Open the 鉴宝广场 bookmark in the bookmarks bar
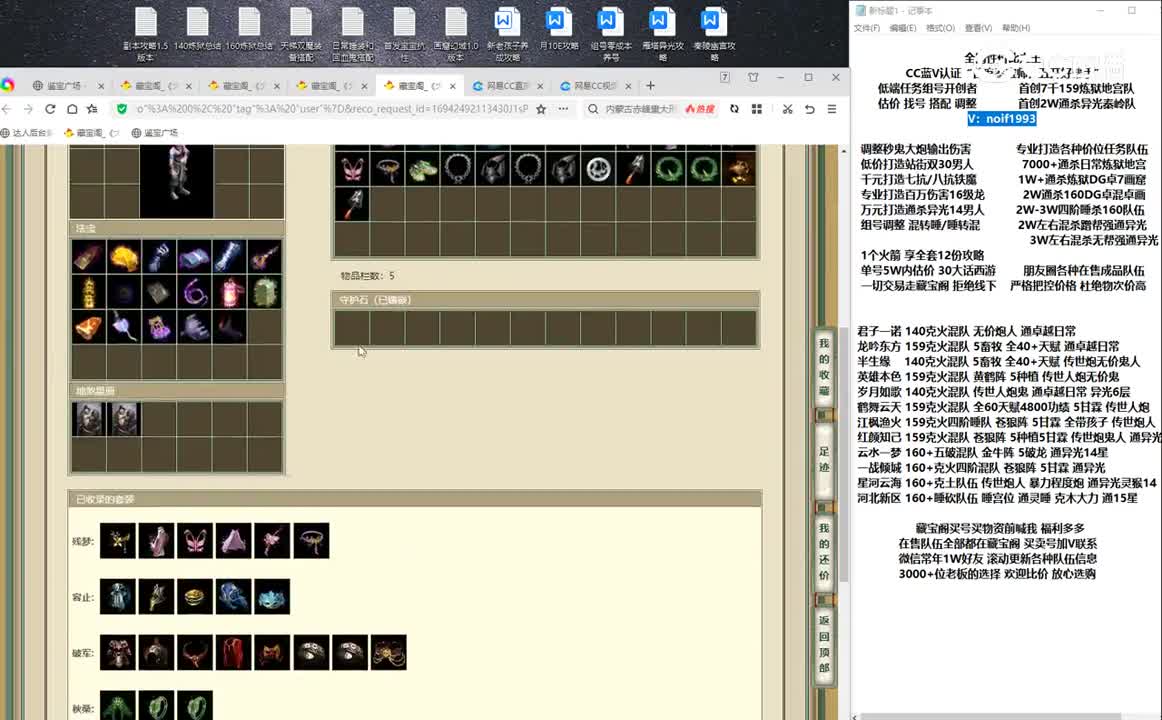Viewport: 1162px width, 720px height. [x=155, y=133]
